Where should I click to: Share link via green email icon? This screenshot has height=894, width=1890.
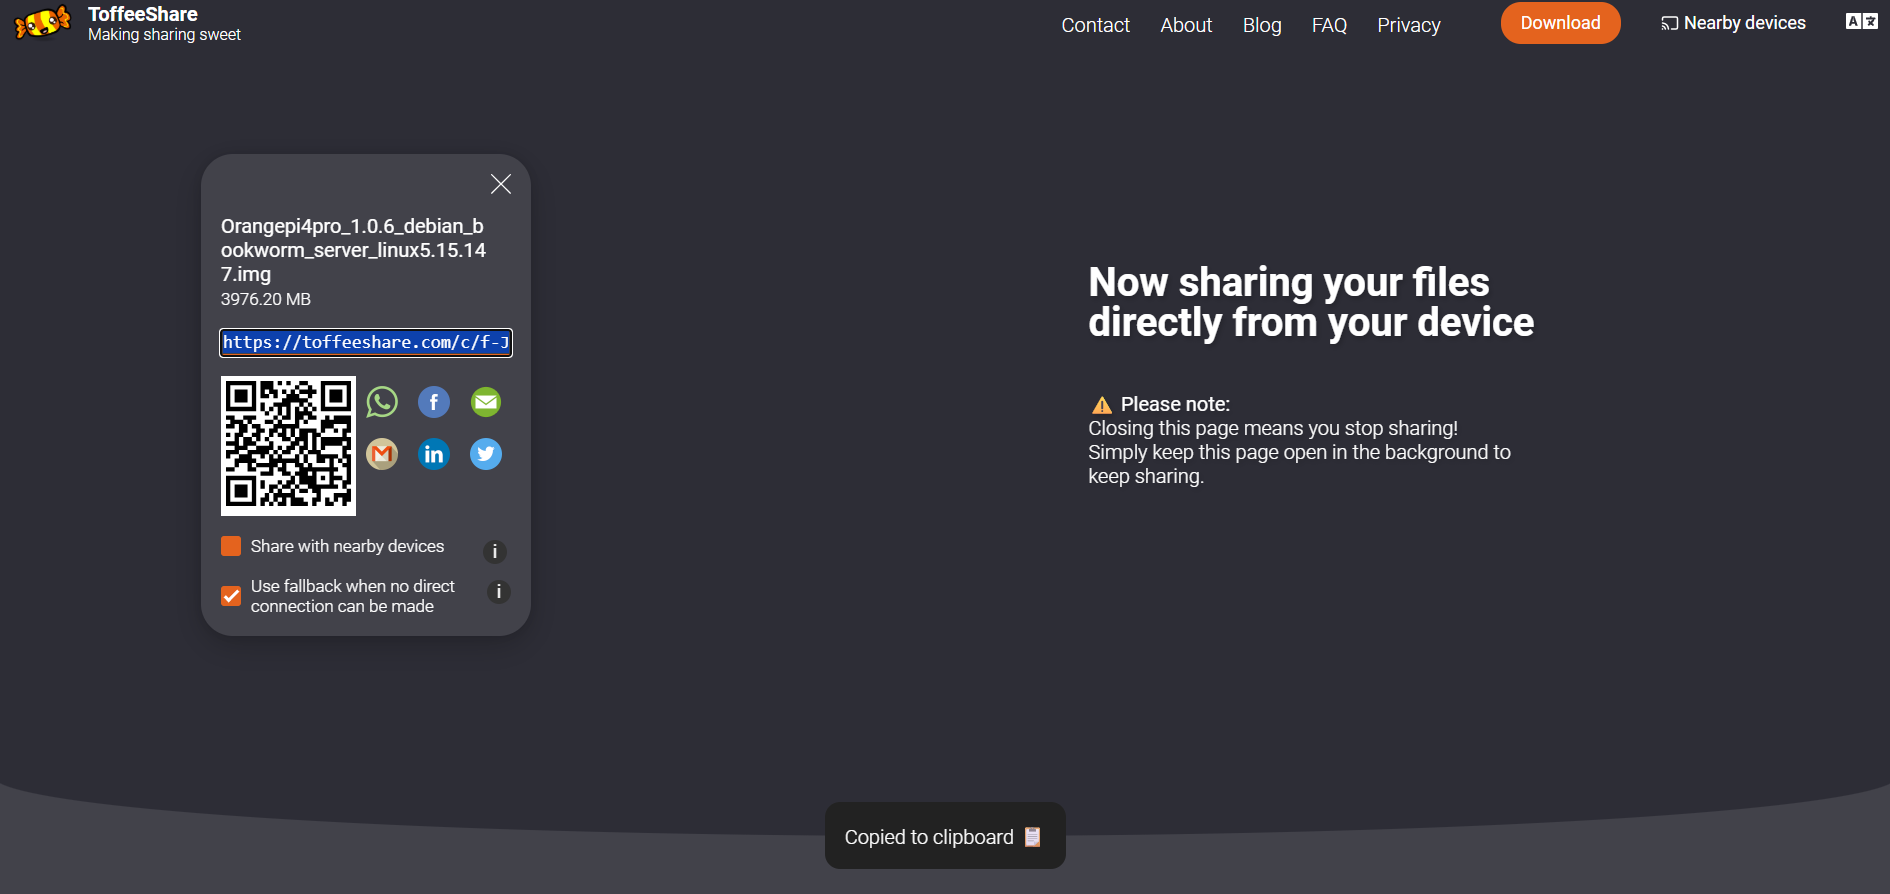pyautogui.click(x=486, y=402)
